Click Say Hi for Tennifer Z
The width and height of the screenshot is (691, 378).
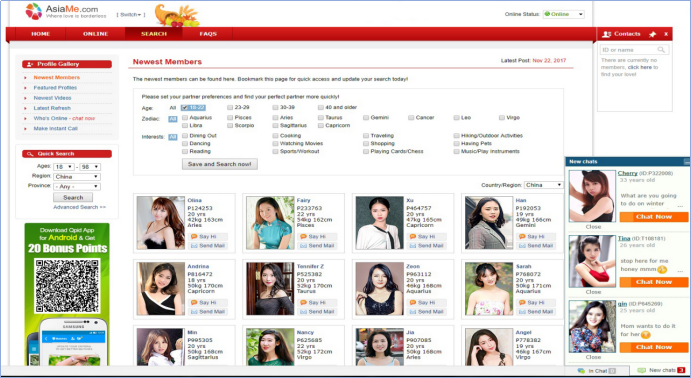pyautogui.click(x=317, y=303)
